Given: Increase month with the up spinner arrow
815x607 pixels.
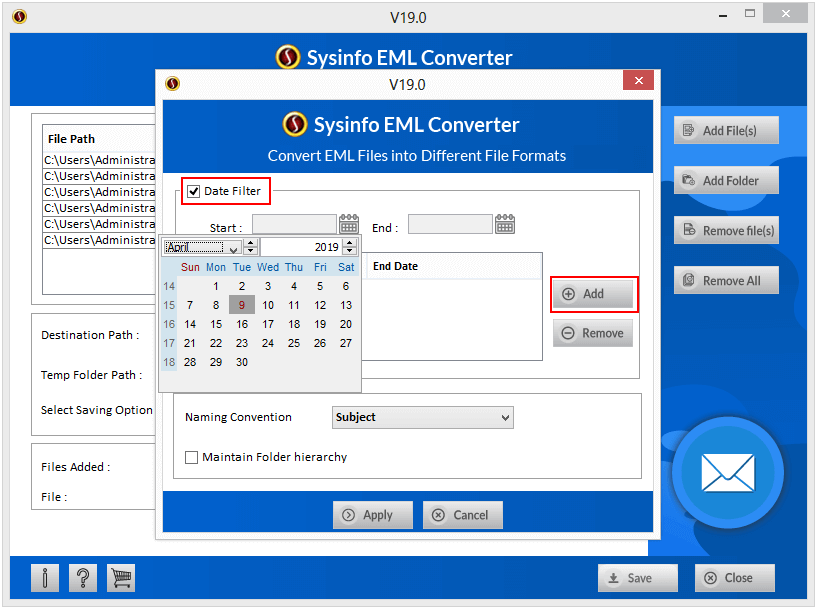Looking at the screenshot, I should [x=251, y=243].
